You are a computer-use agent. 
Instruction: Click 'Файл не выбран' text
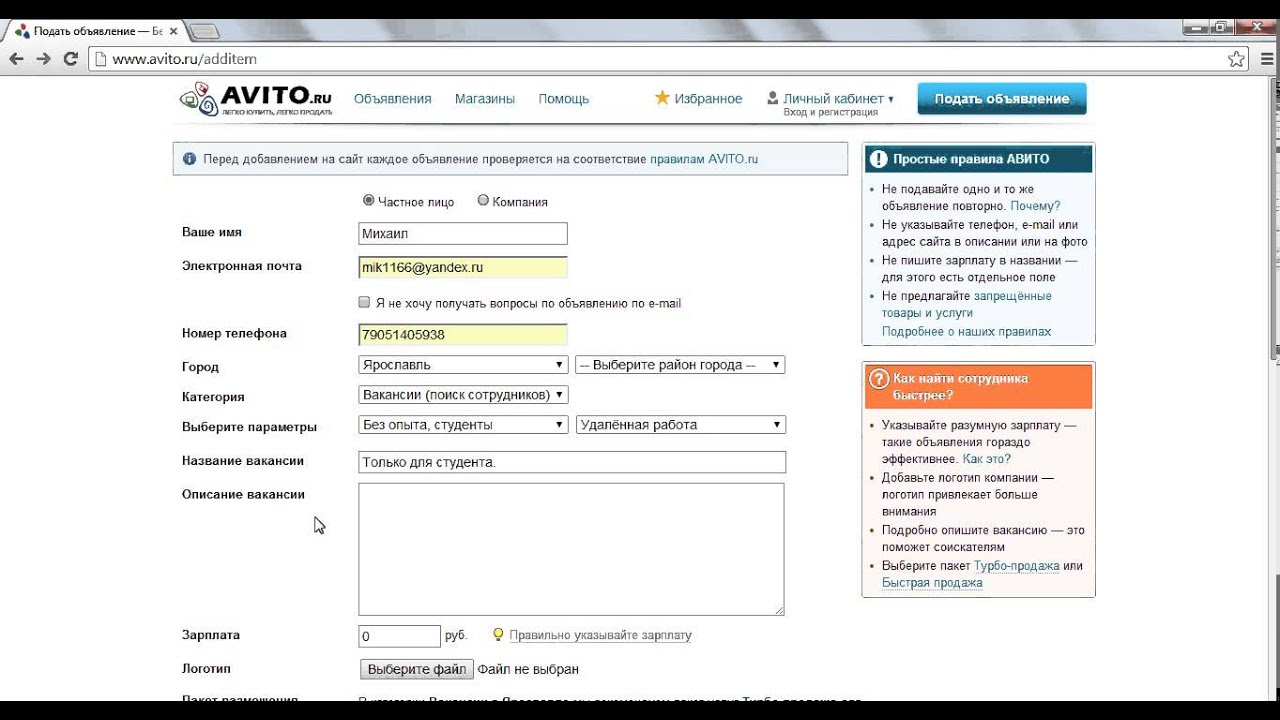(x=528, y=669)
